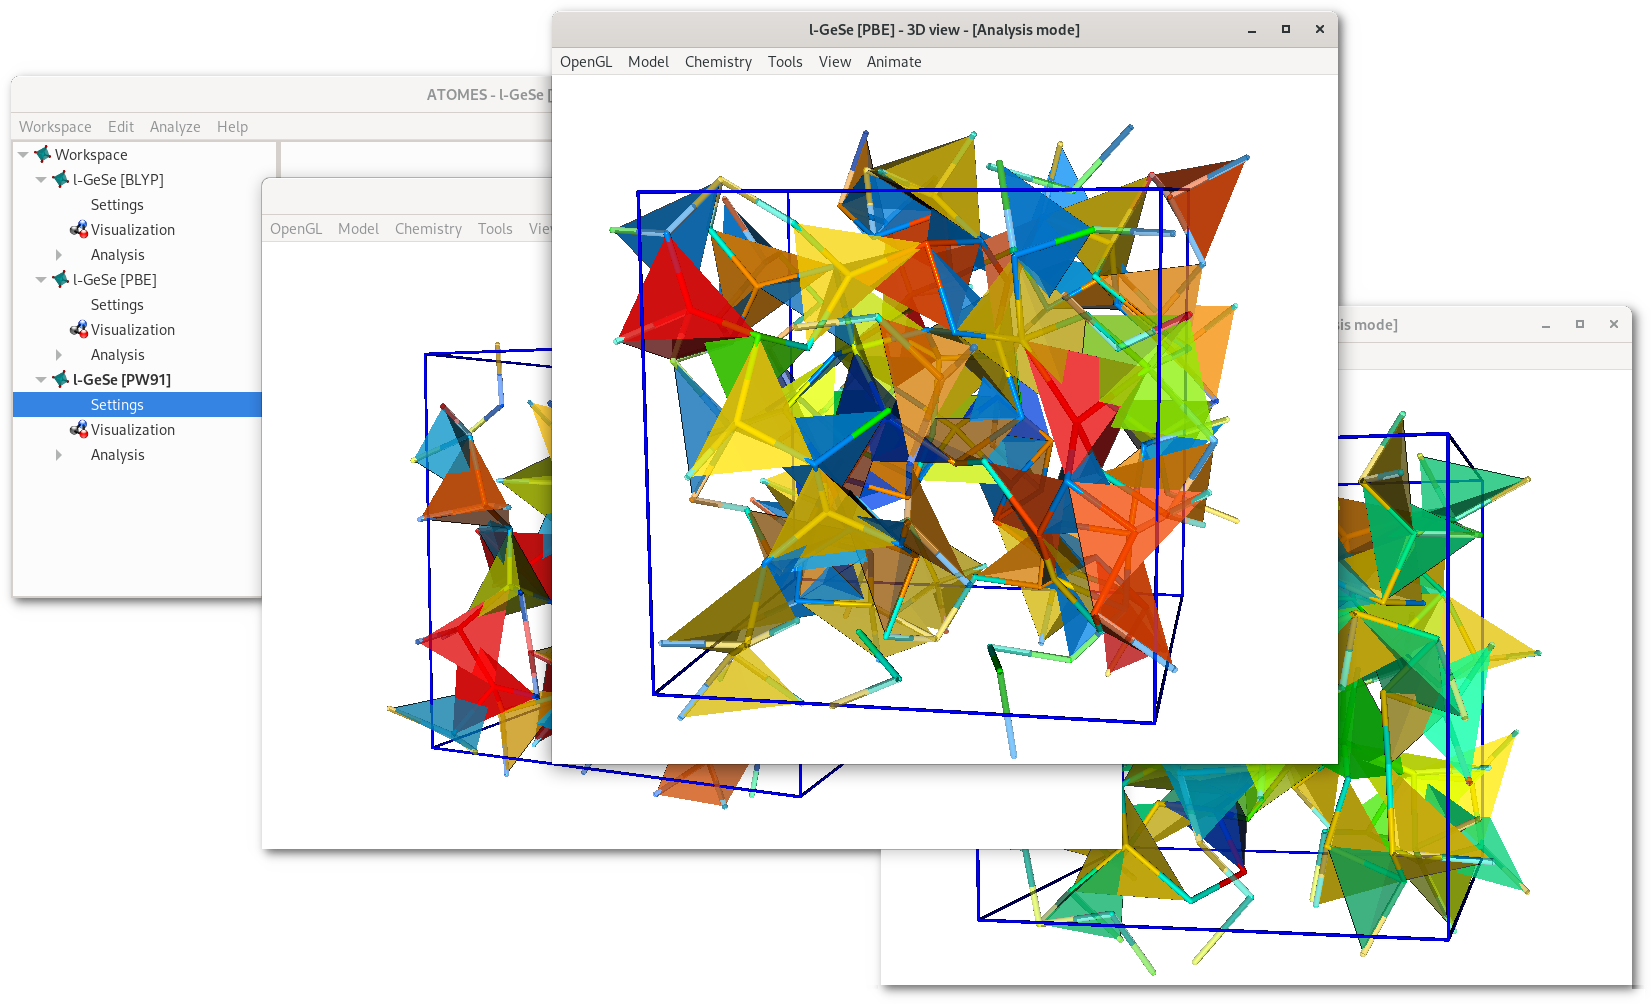Screen dimensions: 1651x1008
Task: Click the PBE Visualization molecule icon
Action: [x=79, y=329]
